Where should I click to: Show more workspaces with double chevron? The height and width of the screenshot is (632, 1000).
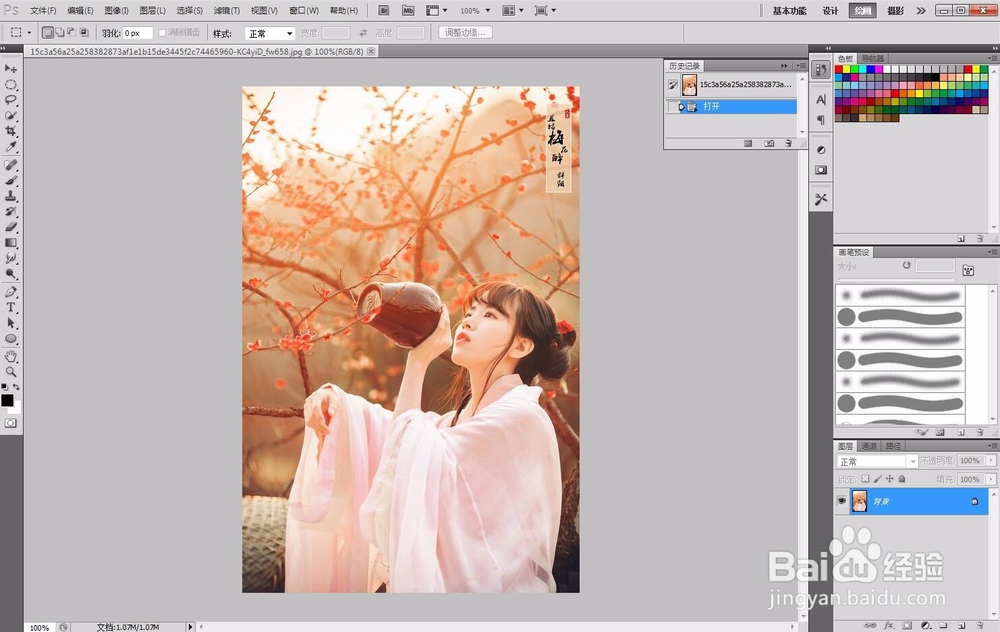point(921,11)
